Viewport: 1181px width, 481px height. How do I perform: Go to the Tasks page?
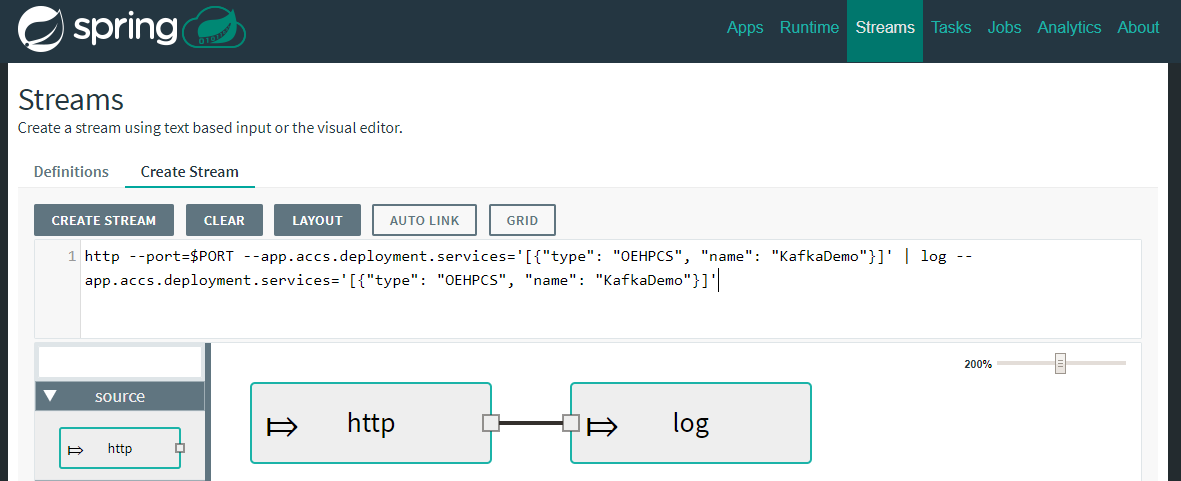[951, 28]
